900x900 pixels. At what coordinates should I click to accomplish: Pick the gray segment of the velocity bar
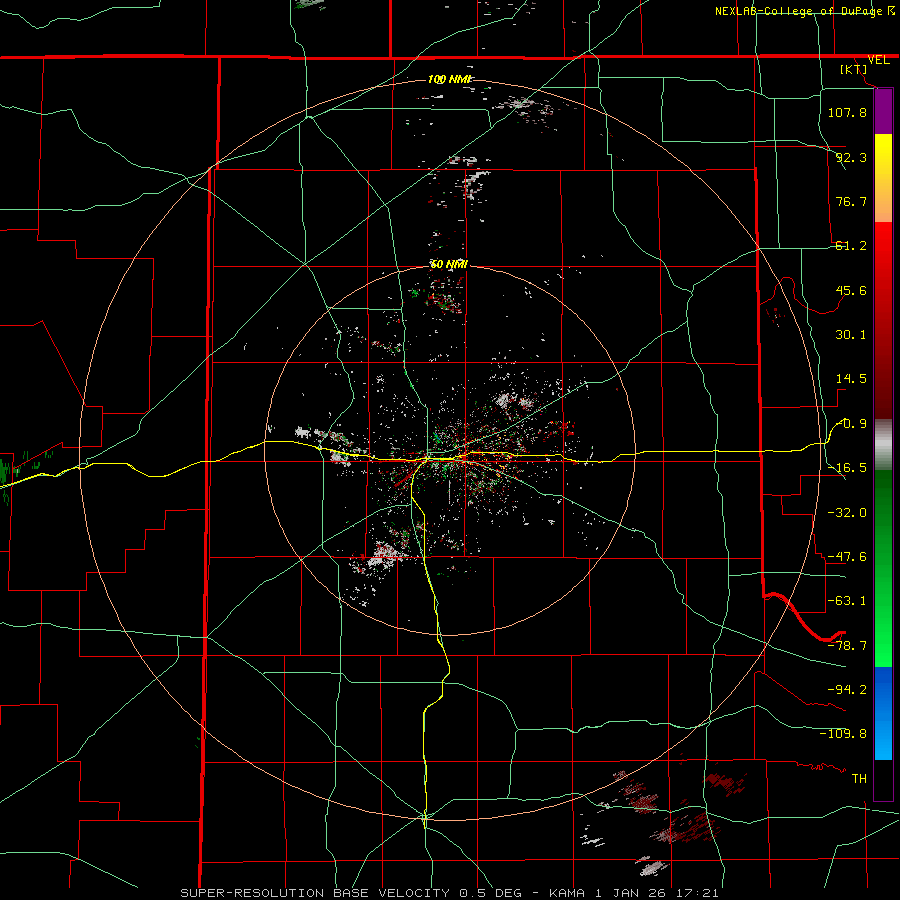(x=883, y=445)
